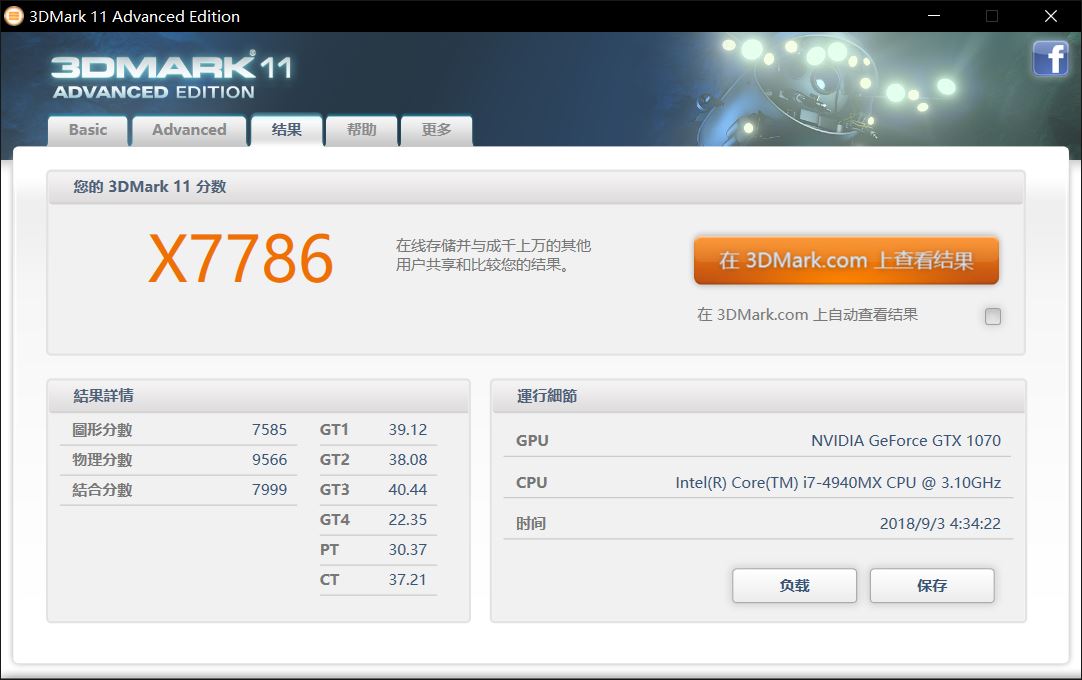Select the 结果 tab
This screenshot has height=680, width=1082.
coord(286,130)
